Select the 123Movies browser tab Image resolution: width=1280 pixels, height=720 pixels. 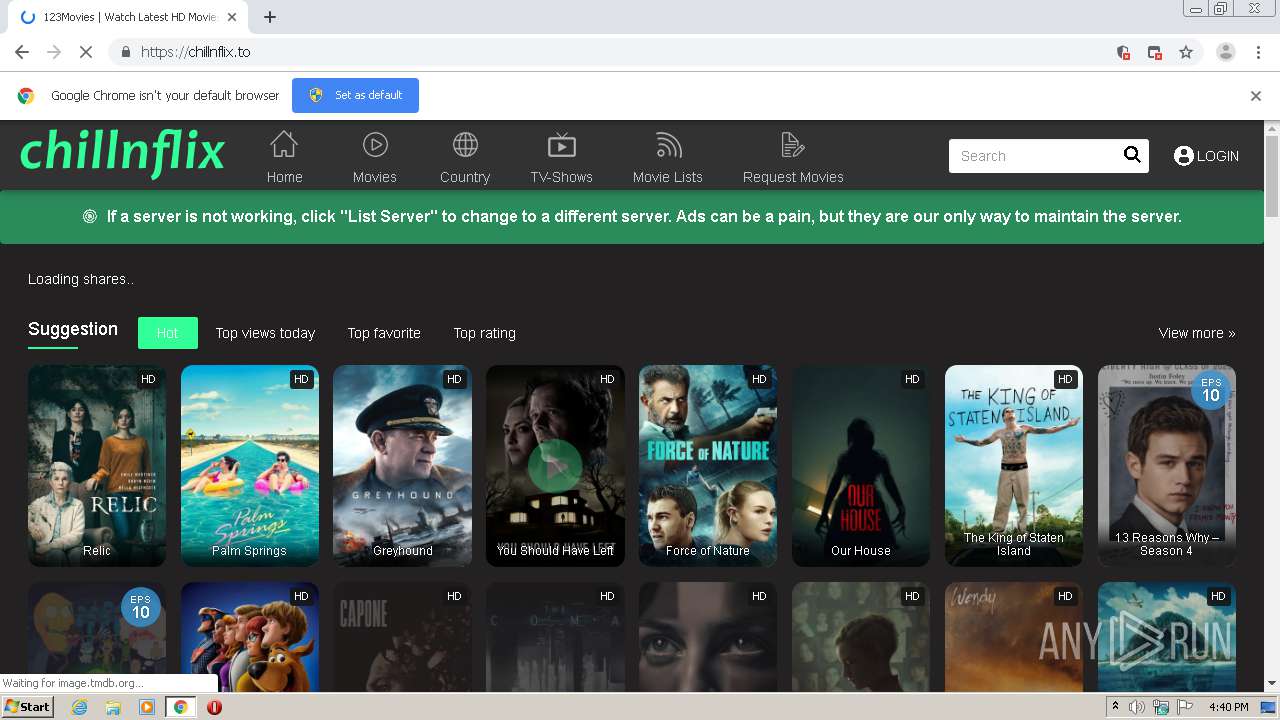click(128, 17)
